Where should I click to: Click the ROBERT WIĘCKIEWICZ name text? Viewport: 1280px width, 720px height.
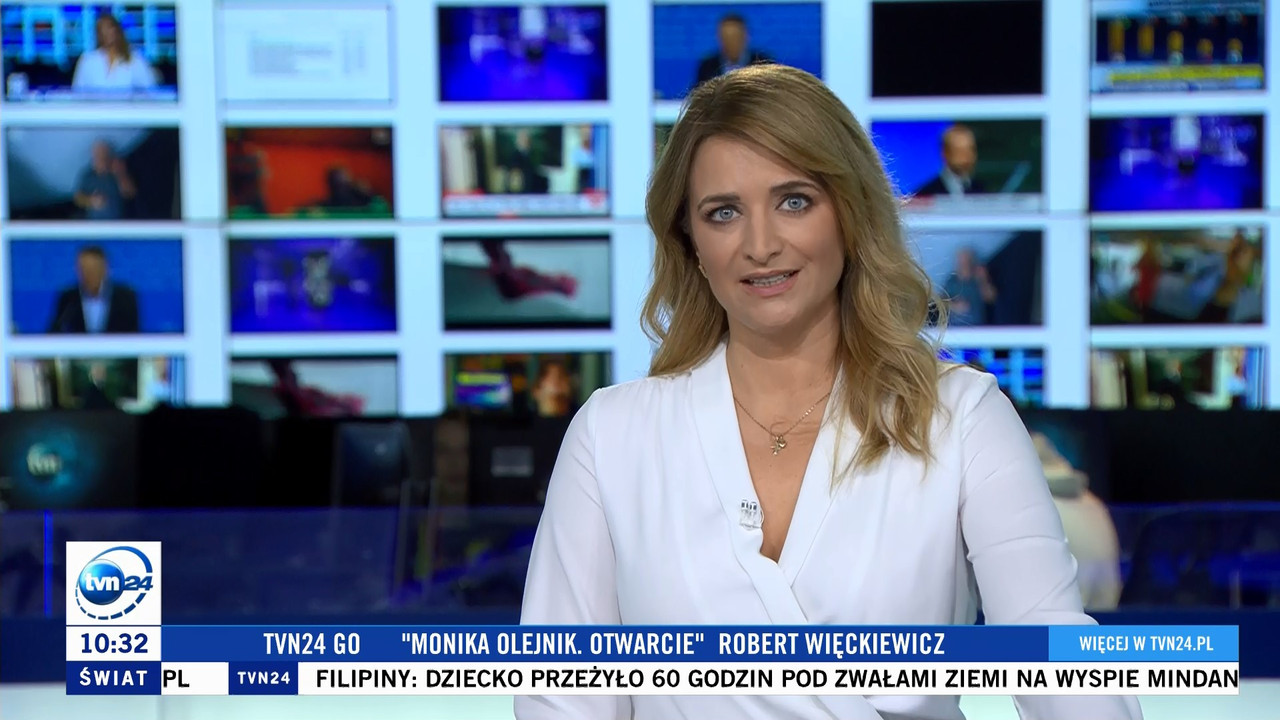tap(831, 643)
